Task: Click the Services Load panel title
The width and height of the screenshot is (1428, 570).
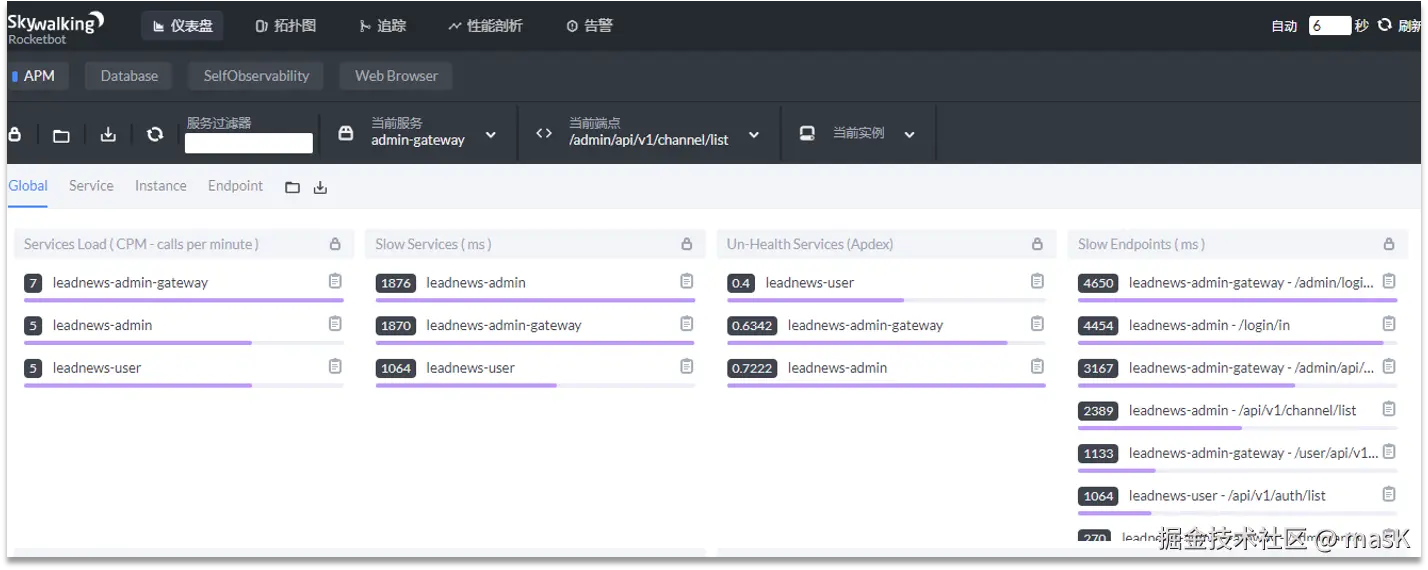Action: [x=141, y=244]
